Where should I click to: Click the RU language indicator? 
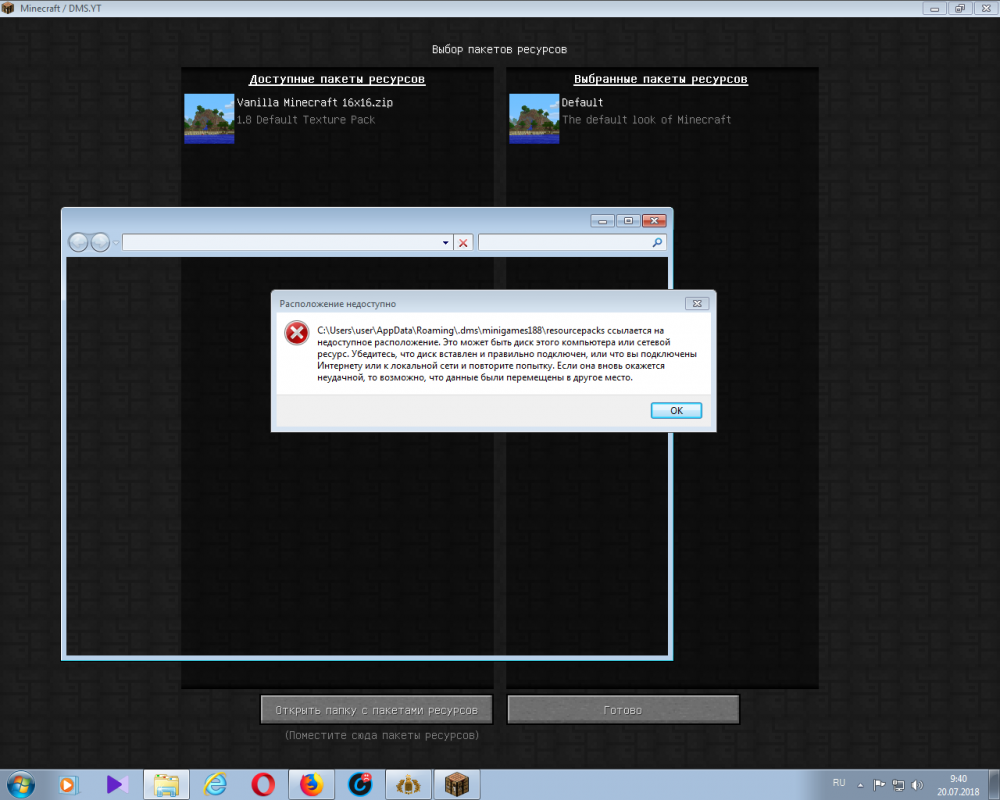839,783
